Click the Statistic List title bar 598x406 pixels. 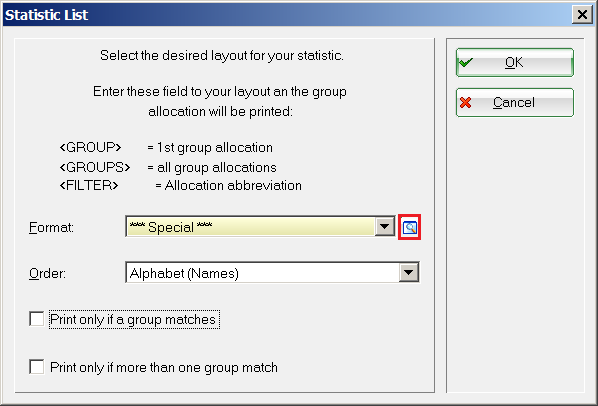(x=286, y=15)
